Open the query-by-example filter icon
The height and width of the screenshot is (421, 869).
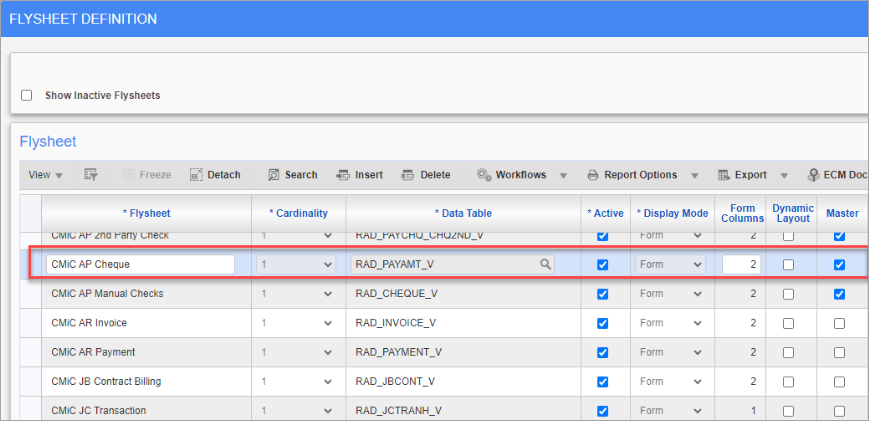(91, 175)
